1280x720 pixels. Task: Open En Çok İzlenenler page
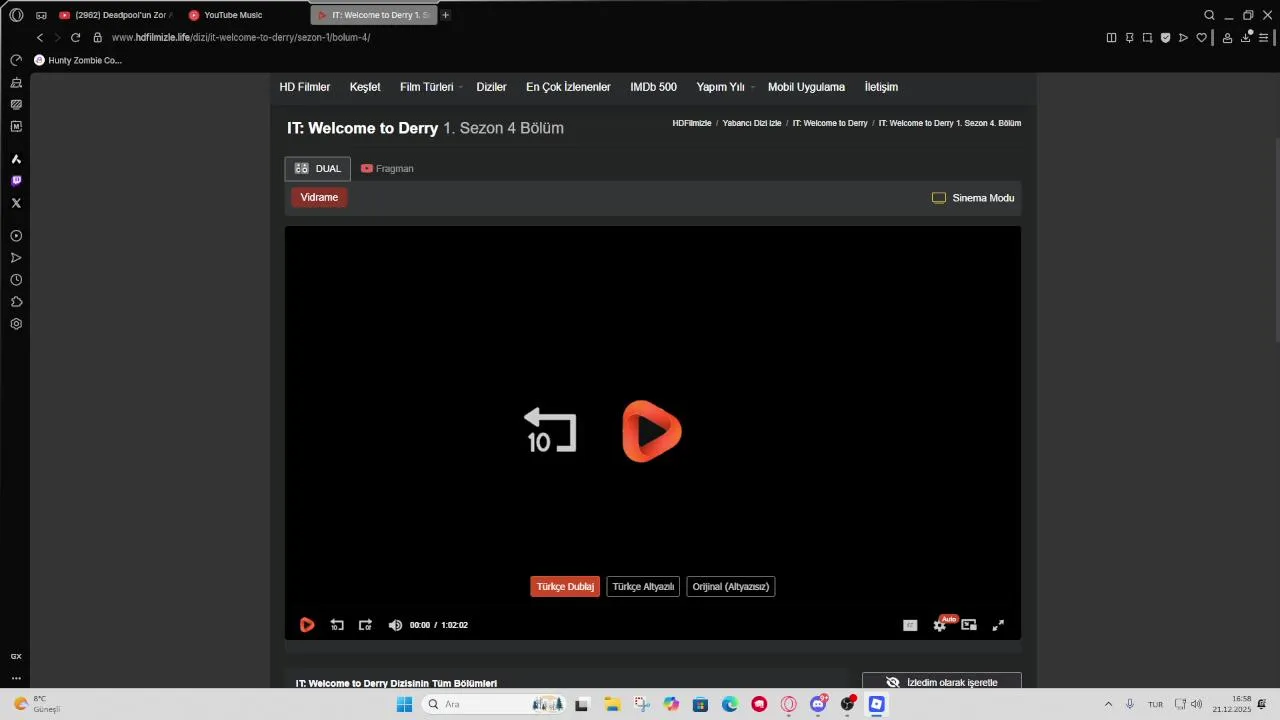pos(568,87)
